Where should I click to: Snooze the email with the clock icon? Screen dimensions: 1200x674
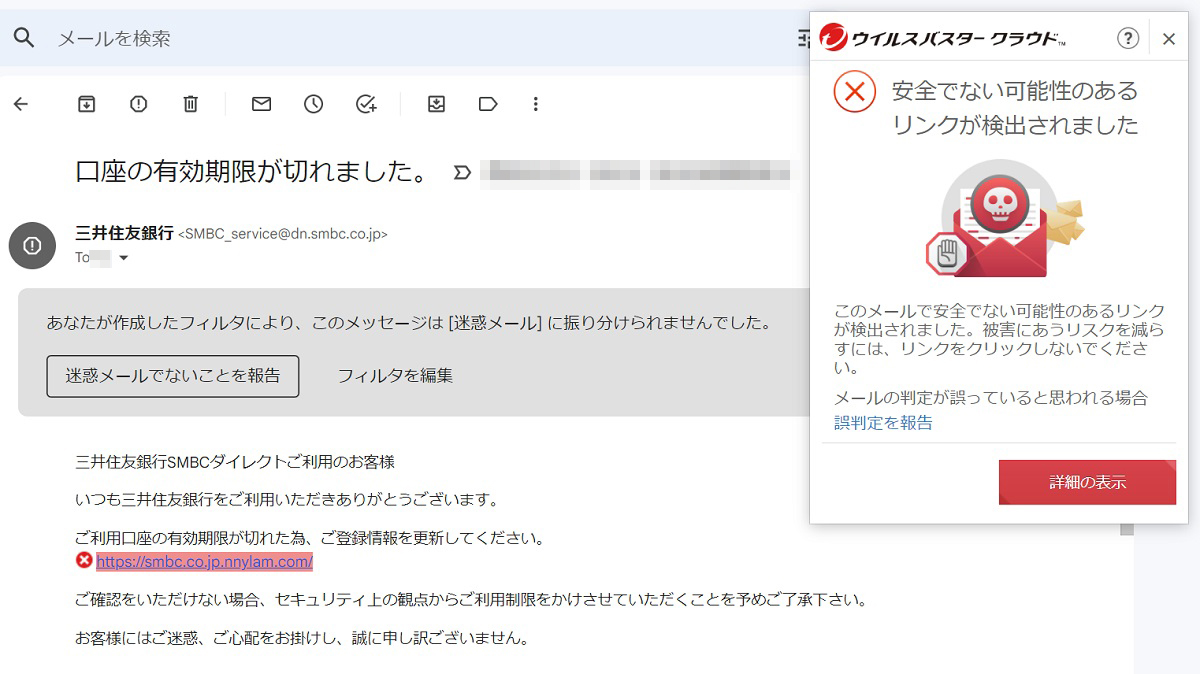coord(314,104)
